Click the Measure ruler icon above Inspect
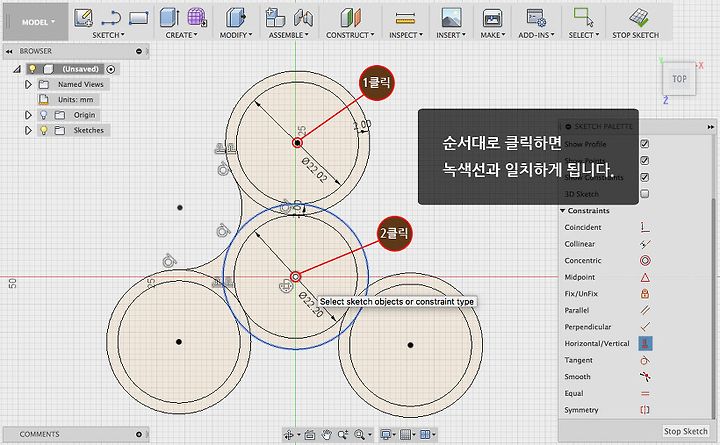 [x=405, y=18]
